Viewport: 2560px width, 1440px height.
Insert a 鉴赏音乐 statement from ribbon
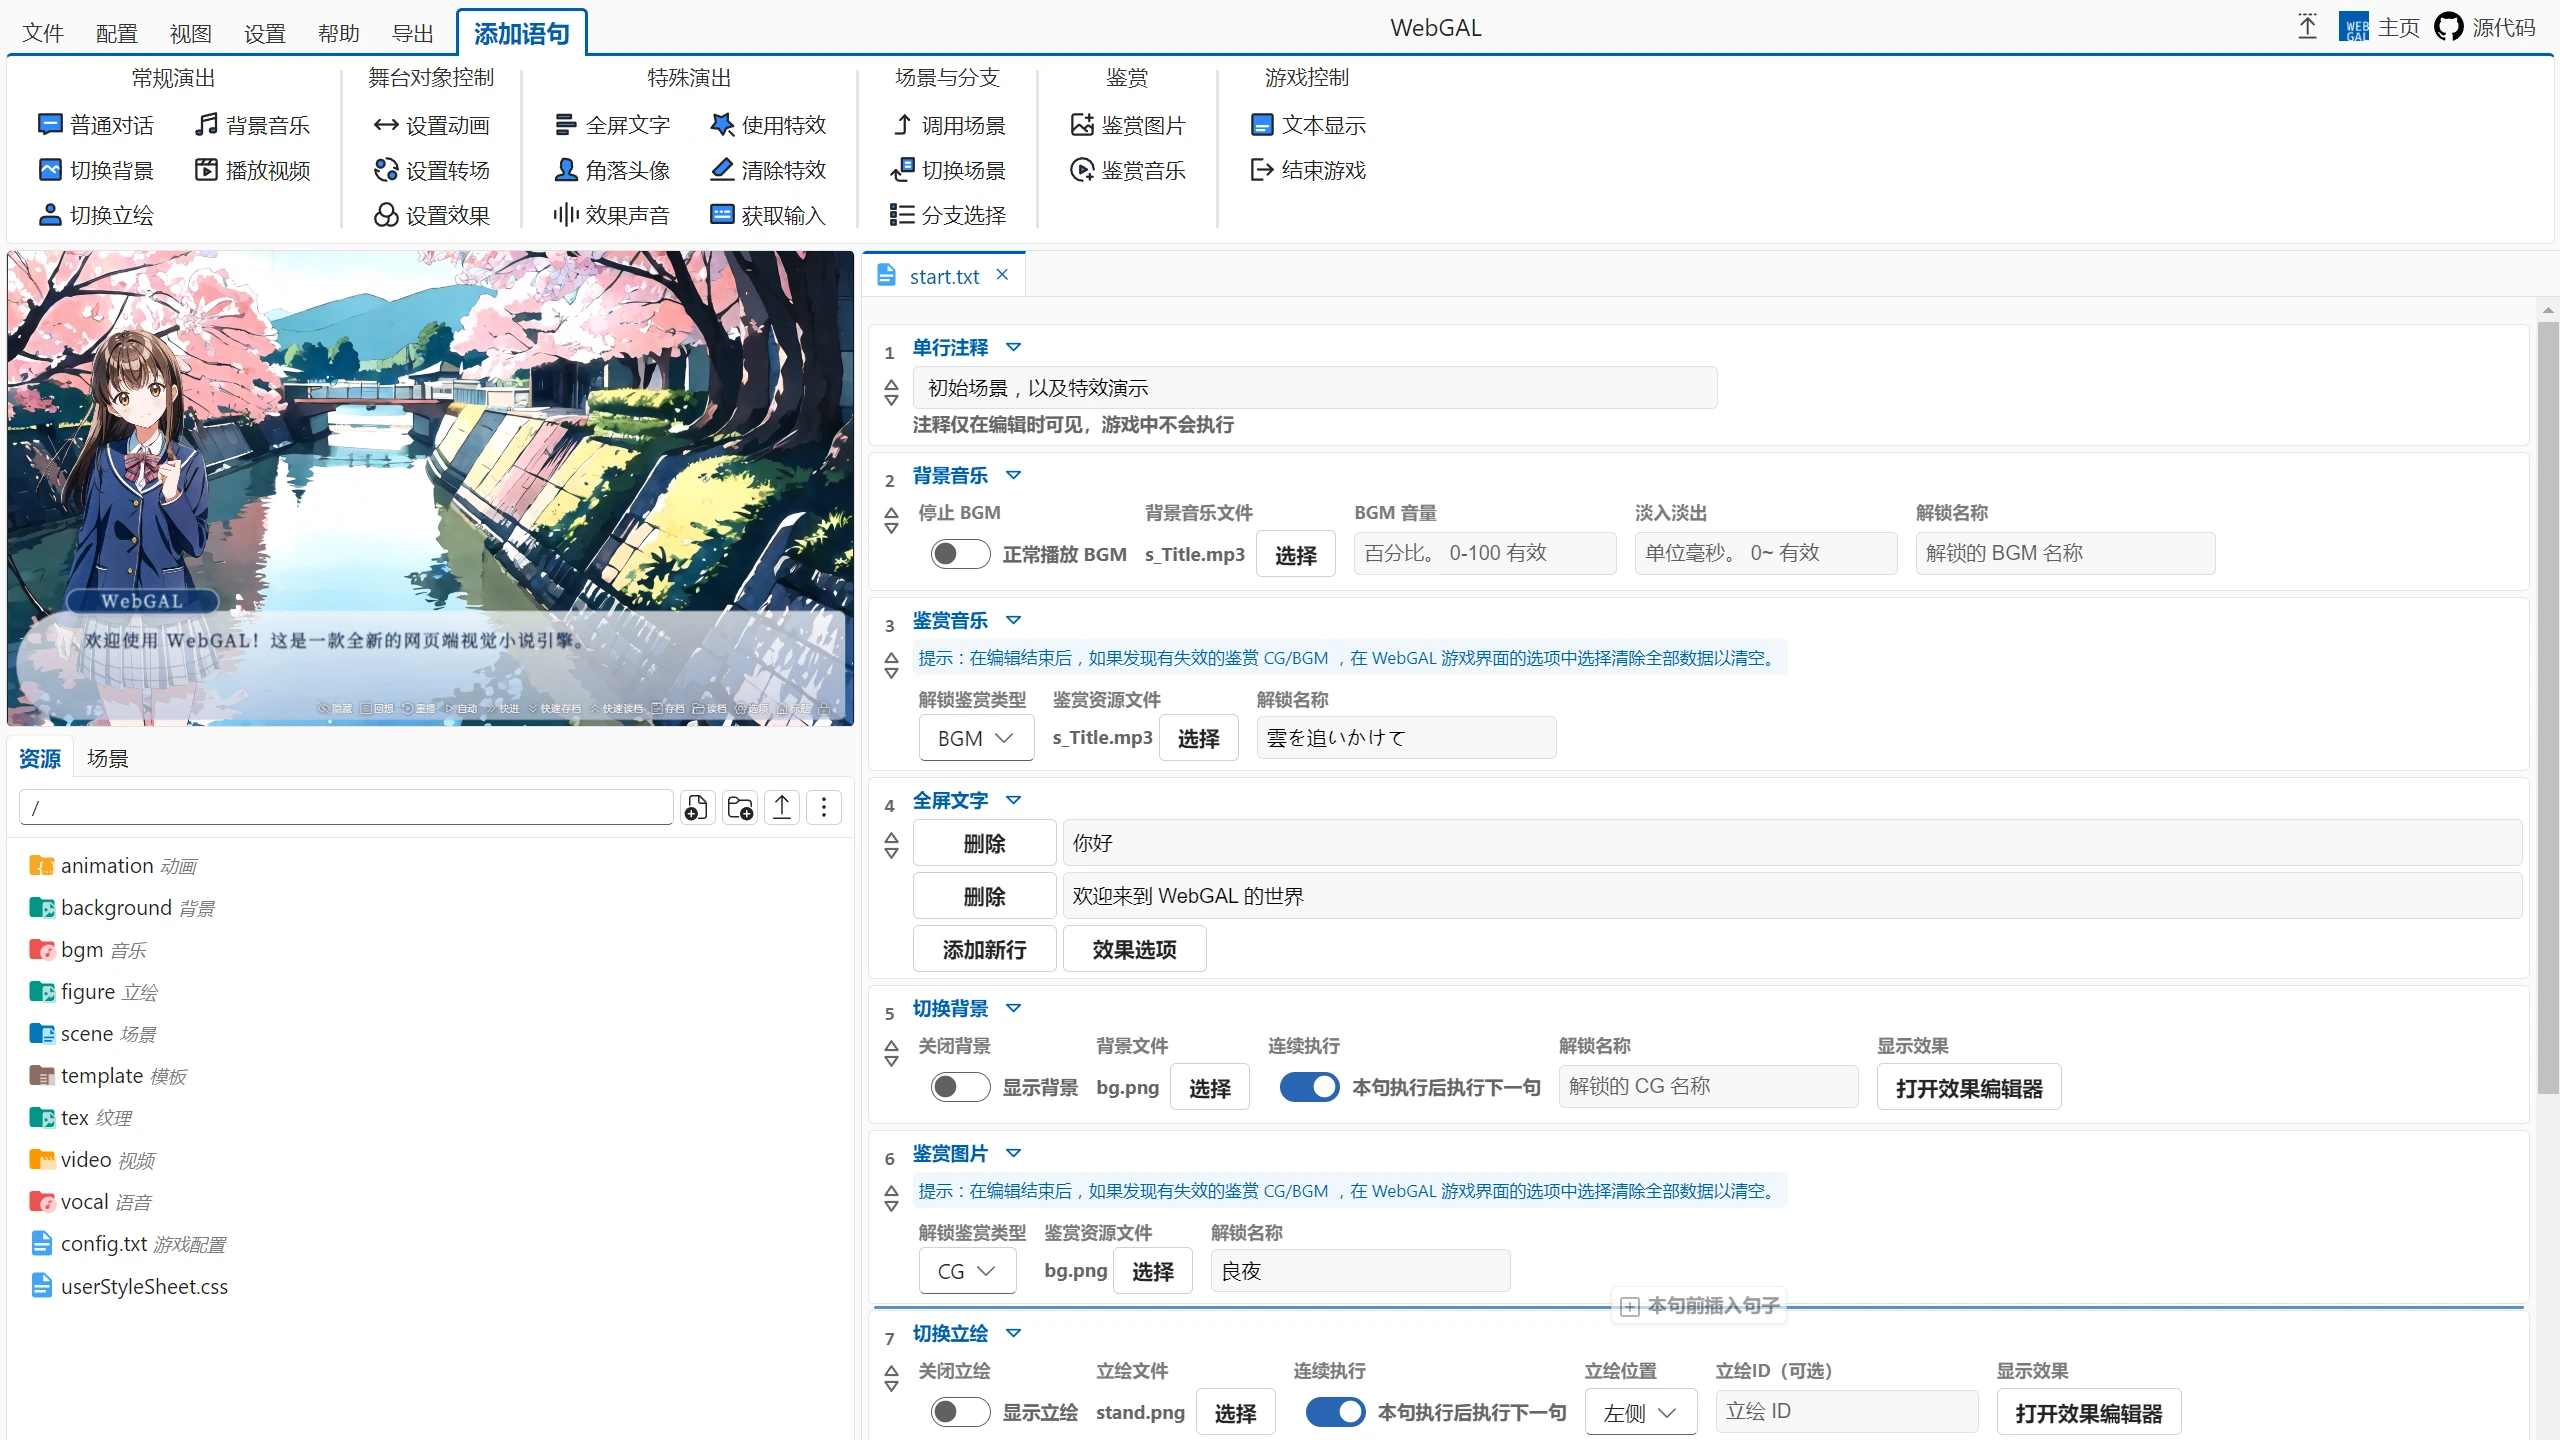tap(1128, 170)
